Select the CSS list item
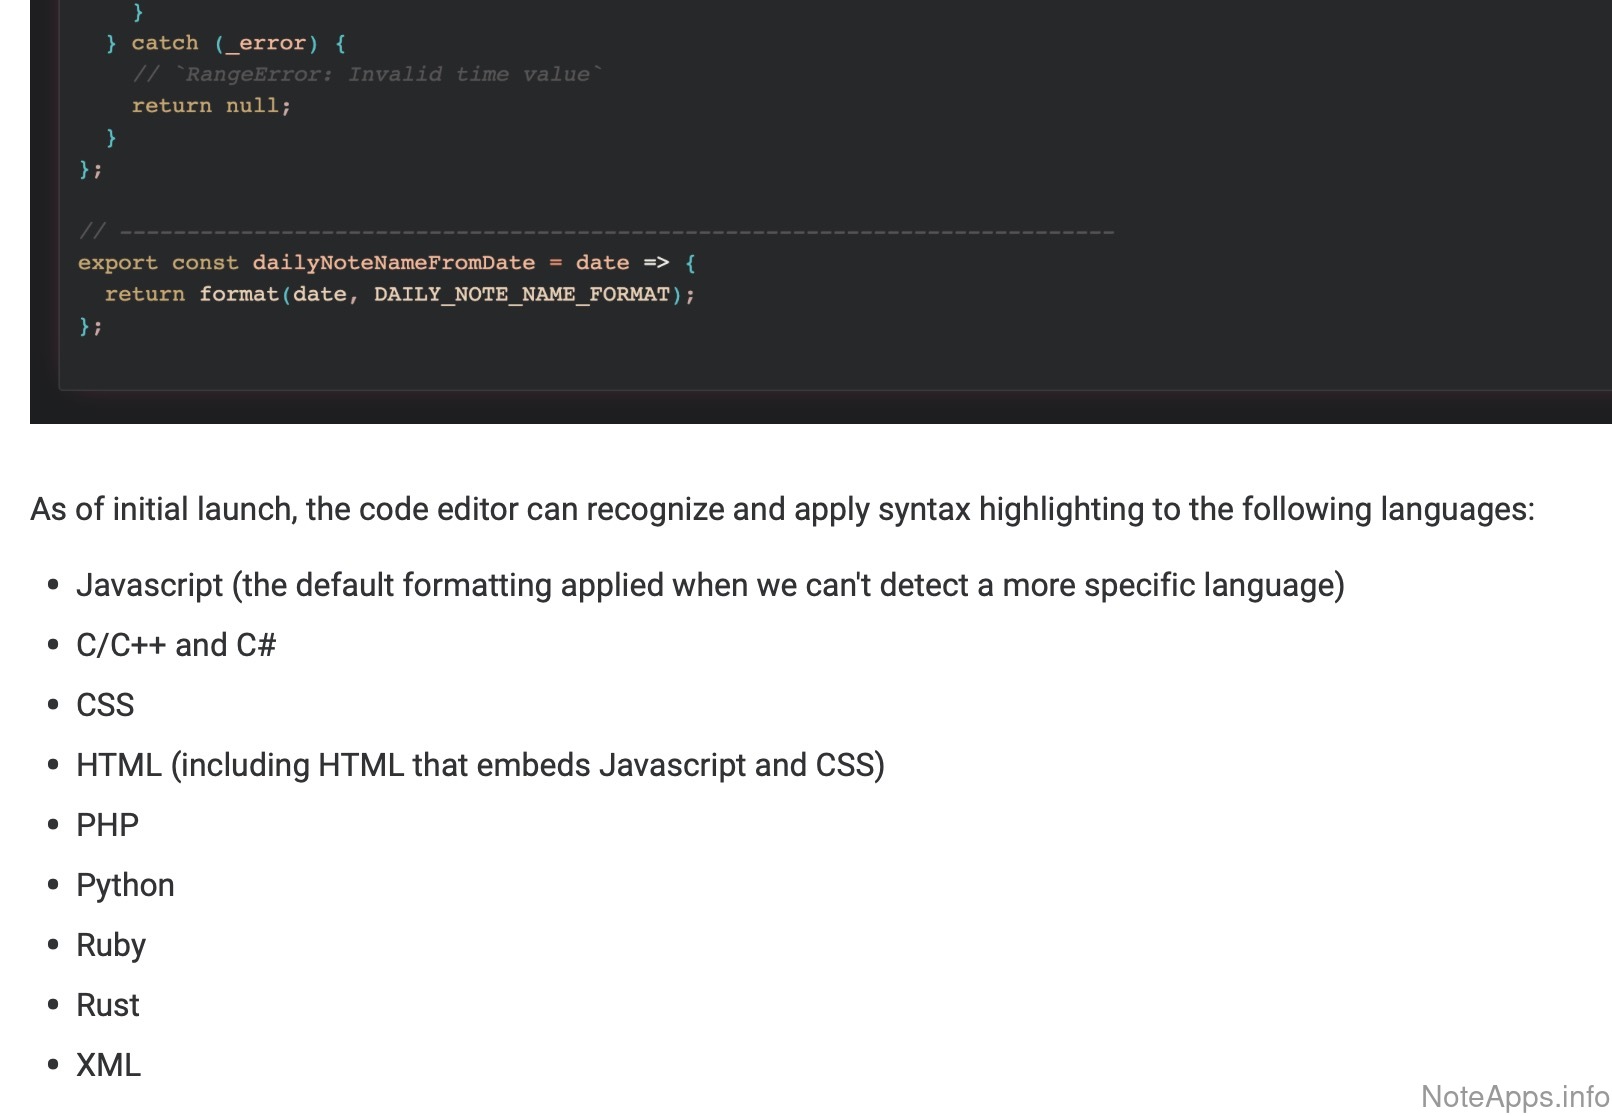 105,705
